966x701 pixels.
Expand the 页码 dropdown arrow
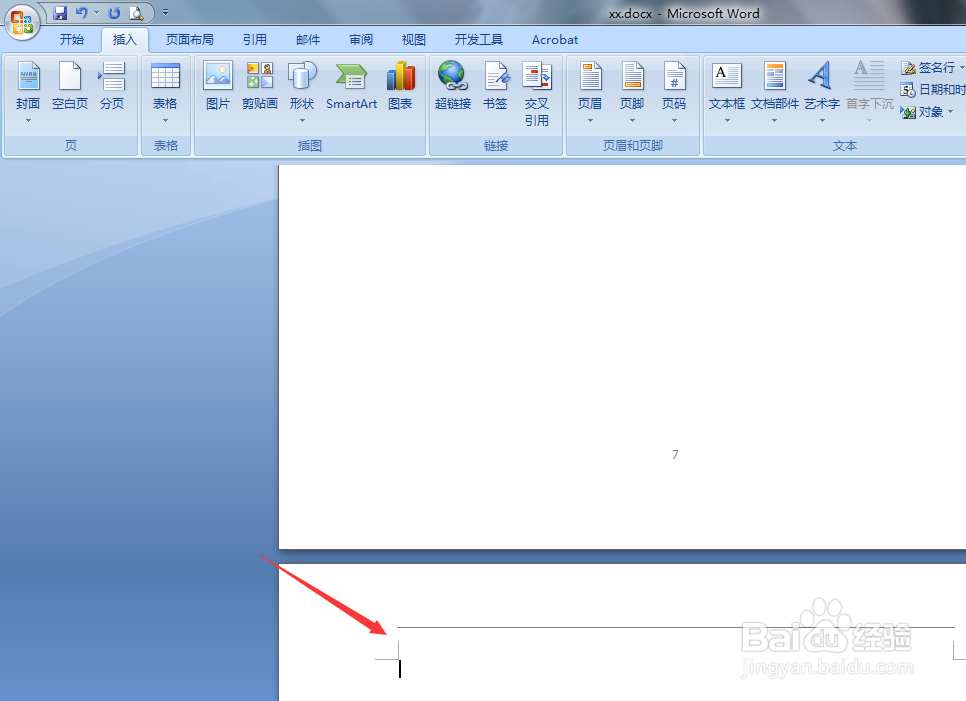673,121
